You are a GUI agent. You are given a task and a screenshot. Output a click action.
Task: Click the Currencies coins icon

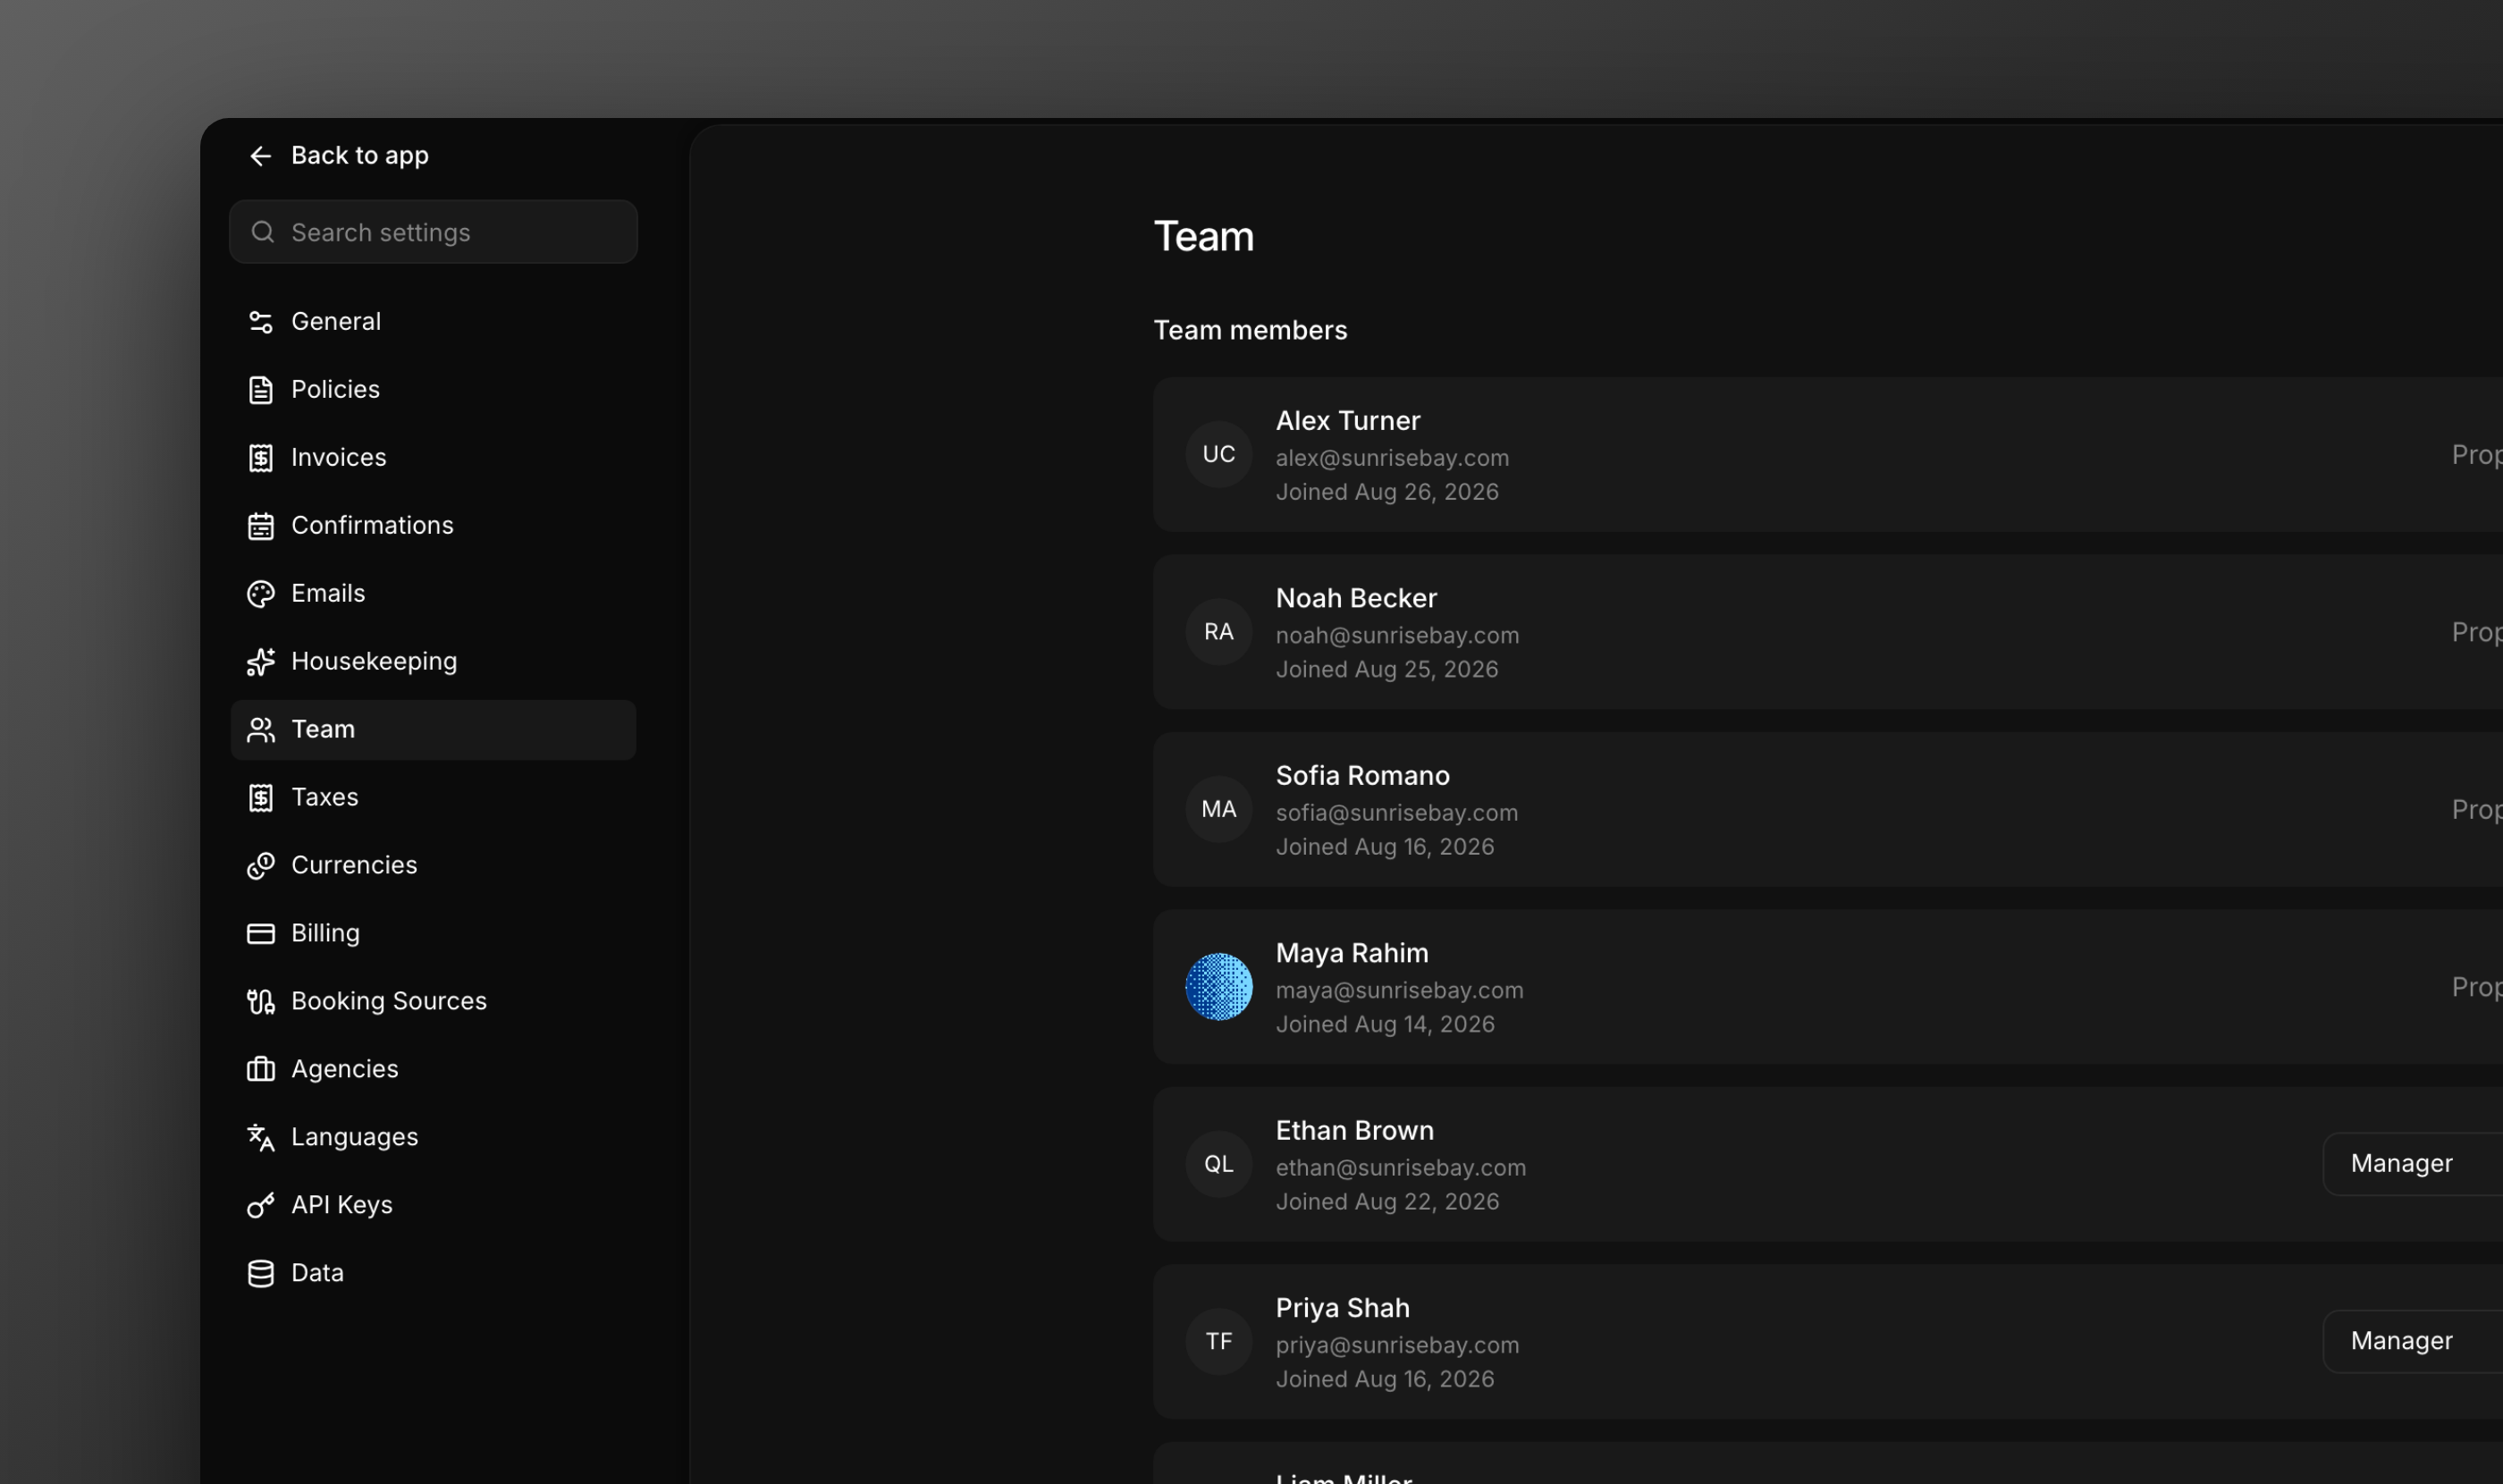(260, 866)
